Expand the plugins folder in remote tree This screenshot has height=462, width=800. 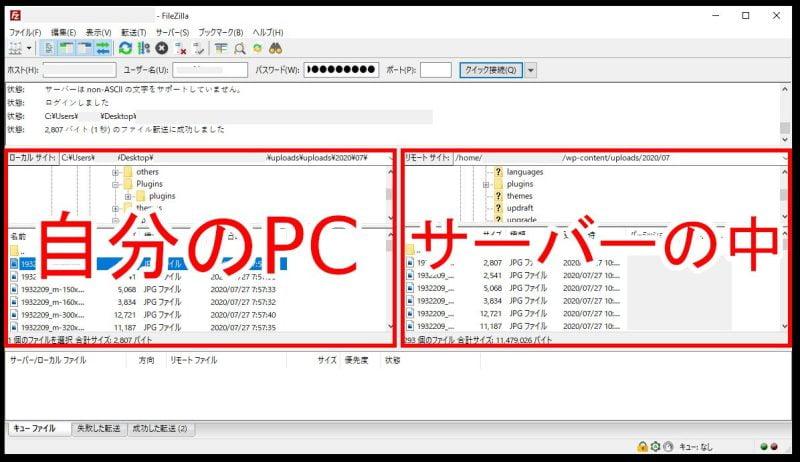[x=487, y=184]
